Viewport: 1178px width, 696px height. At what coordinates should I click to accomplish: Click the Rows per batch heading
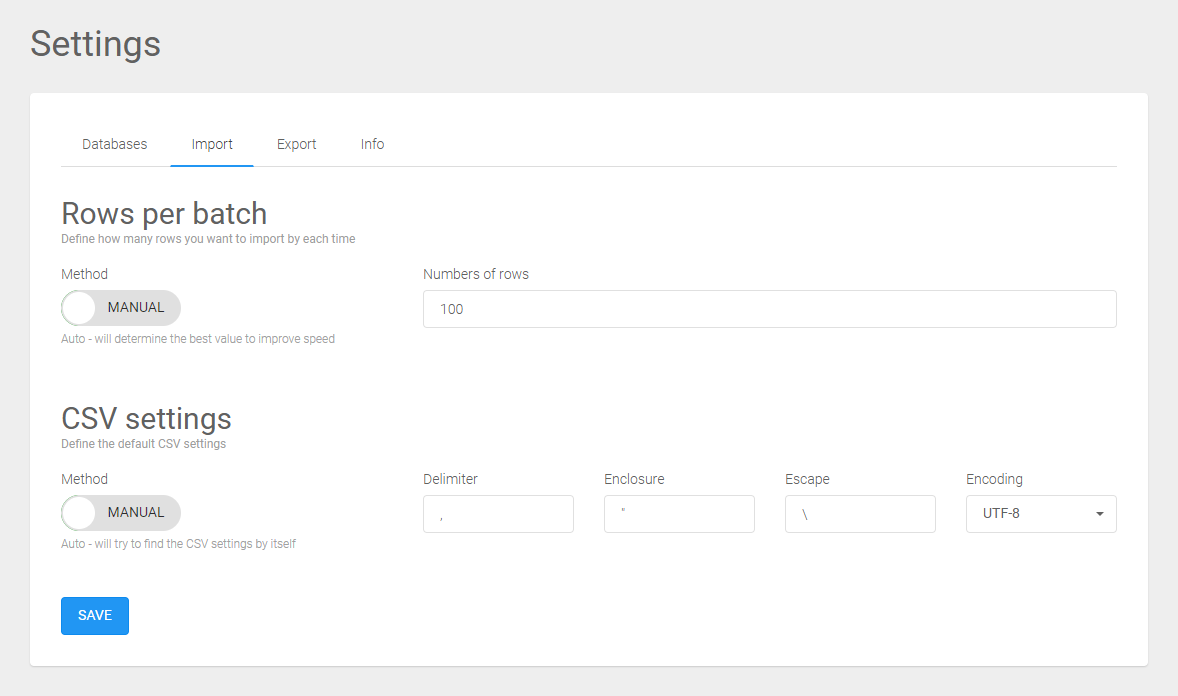pyautogui.click(x=164, y=213)
